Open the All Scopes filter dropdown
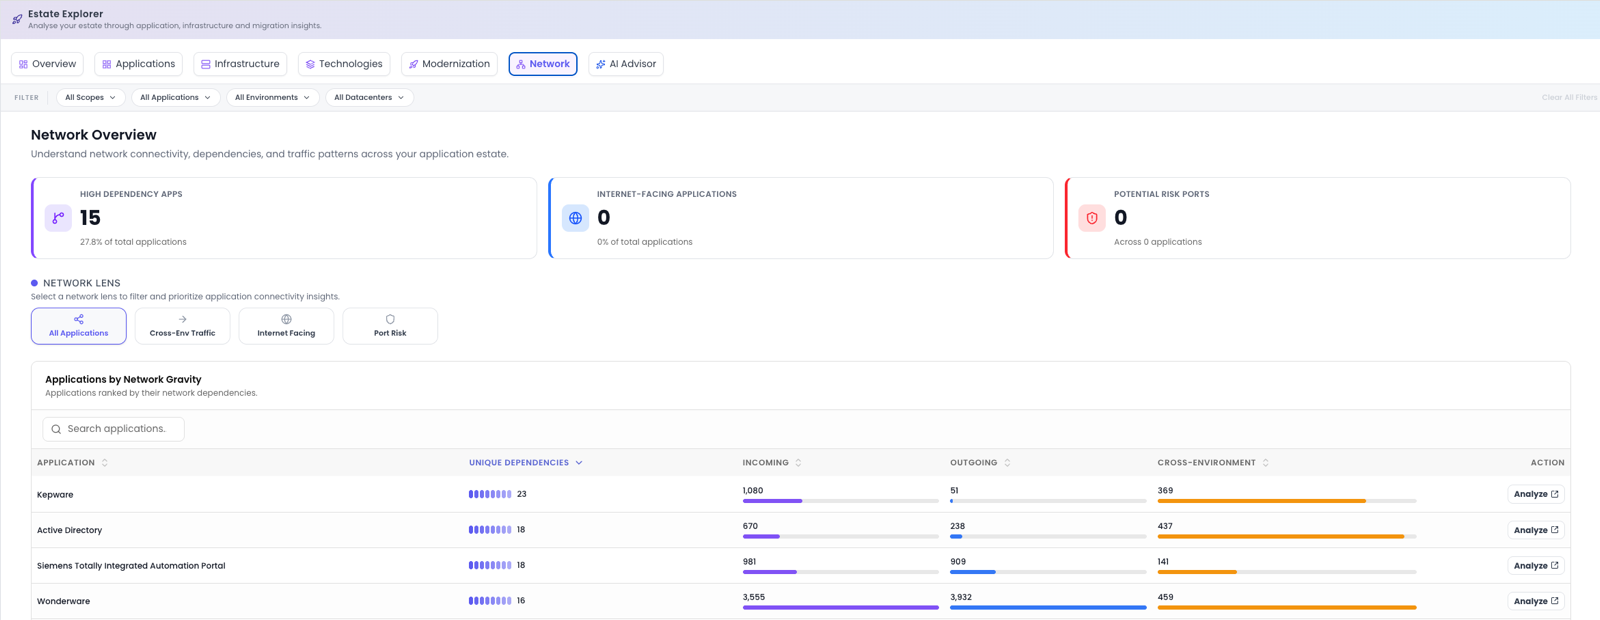The image size is (1600, 620). (90, 98)
